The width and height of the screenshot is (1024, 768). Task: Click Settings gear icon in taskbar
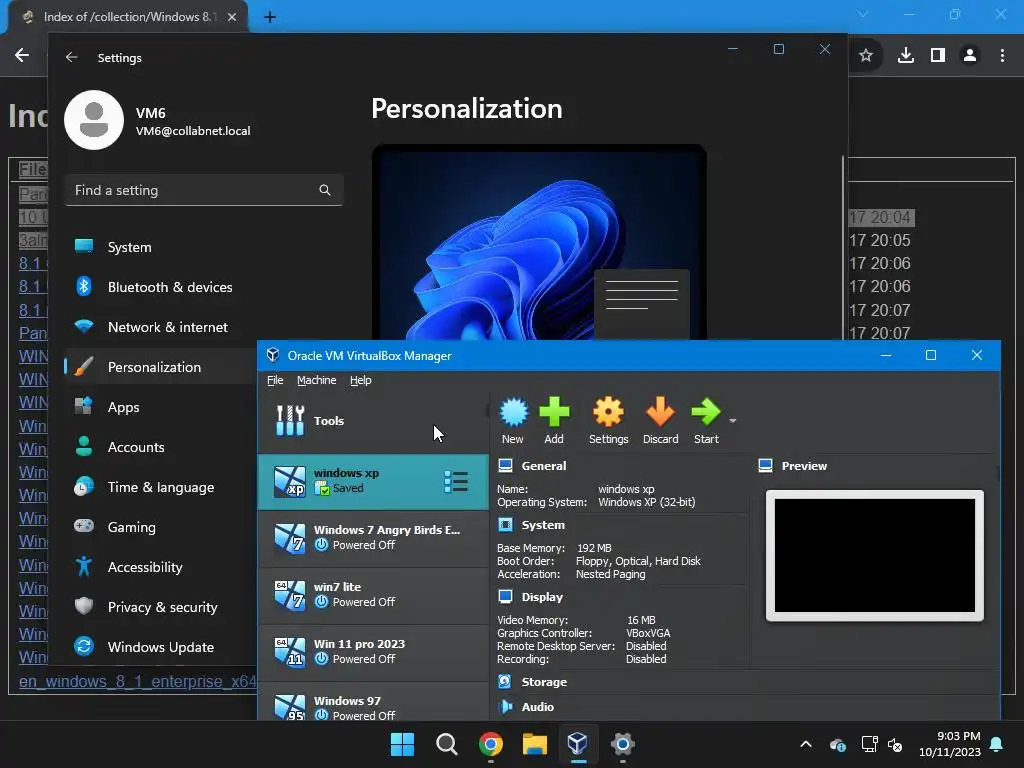click(622, 744)
